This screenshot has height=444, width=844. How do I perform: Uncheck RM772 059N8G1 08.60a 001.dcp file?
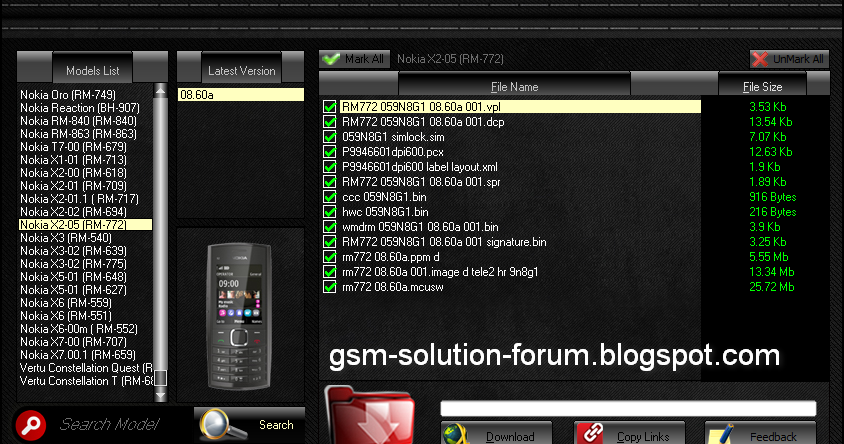(329, 122)
